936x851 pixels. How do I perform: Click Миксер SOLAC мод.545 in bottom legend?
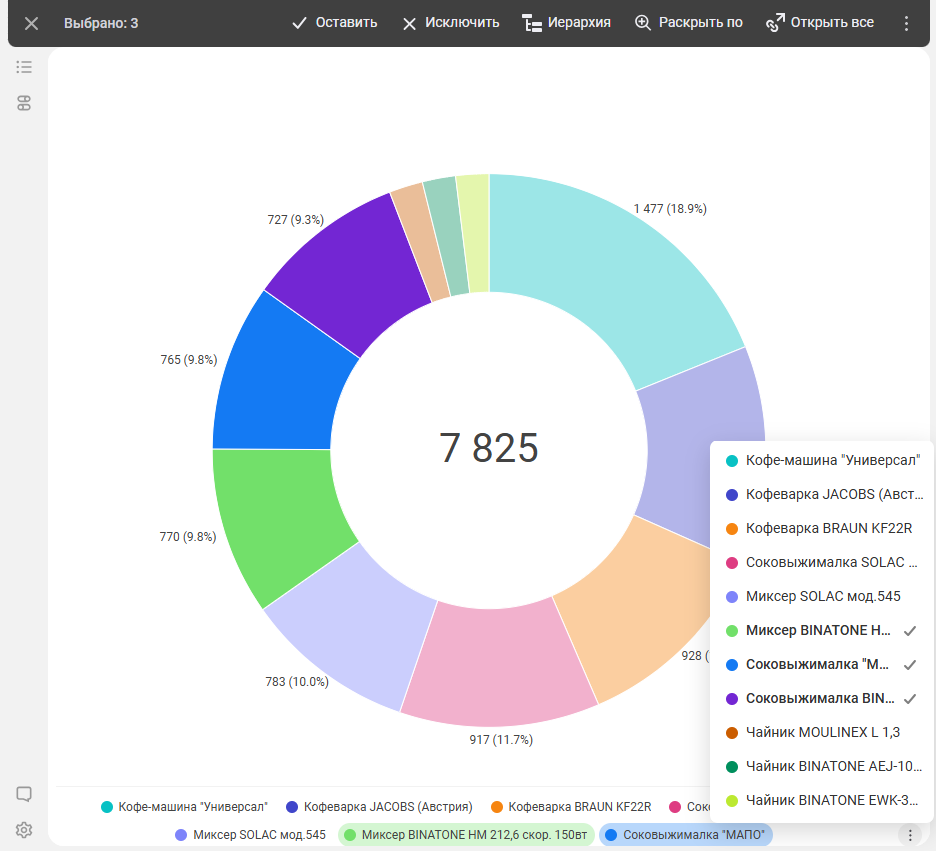click(x=250, y=835)
